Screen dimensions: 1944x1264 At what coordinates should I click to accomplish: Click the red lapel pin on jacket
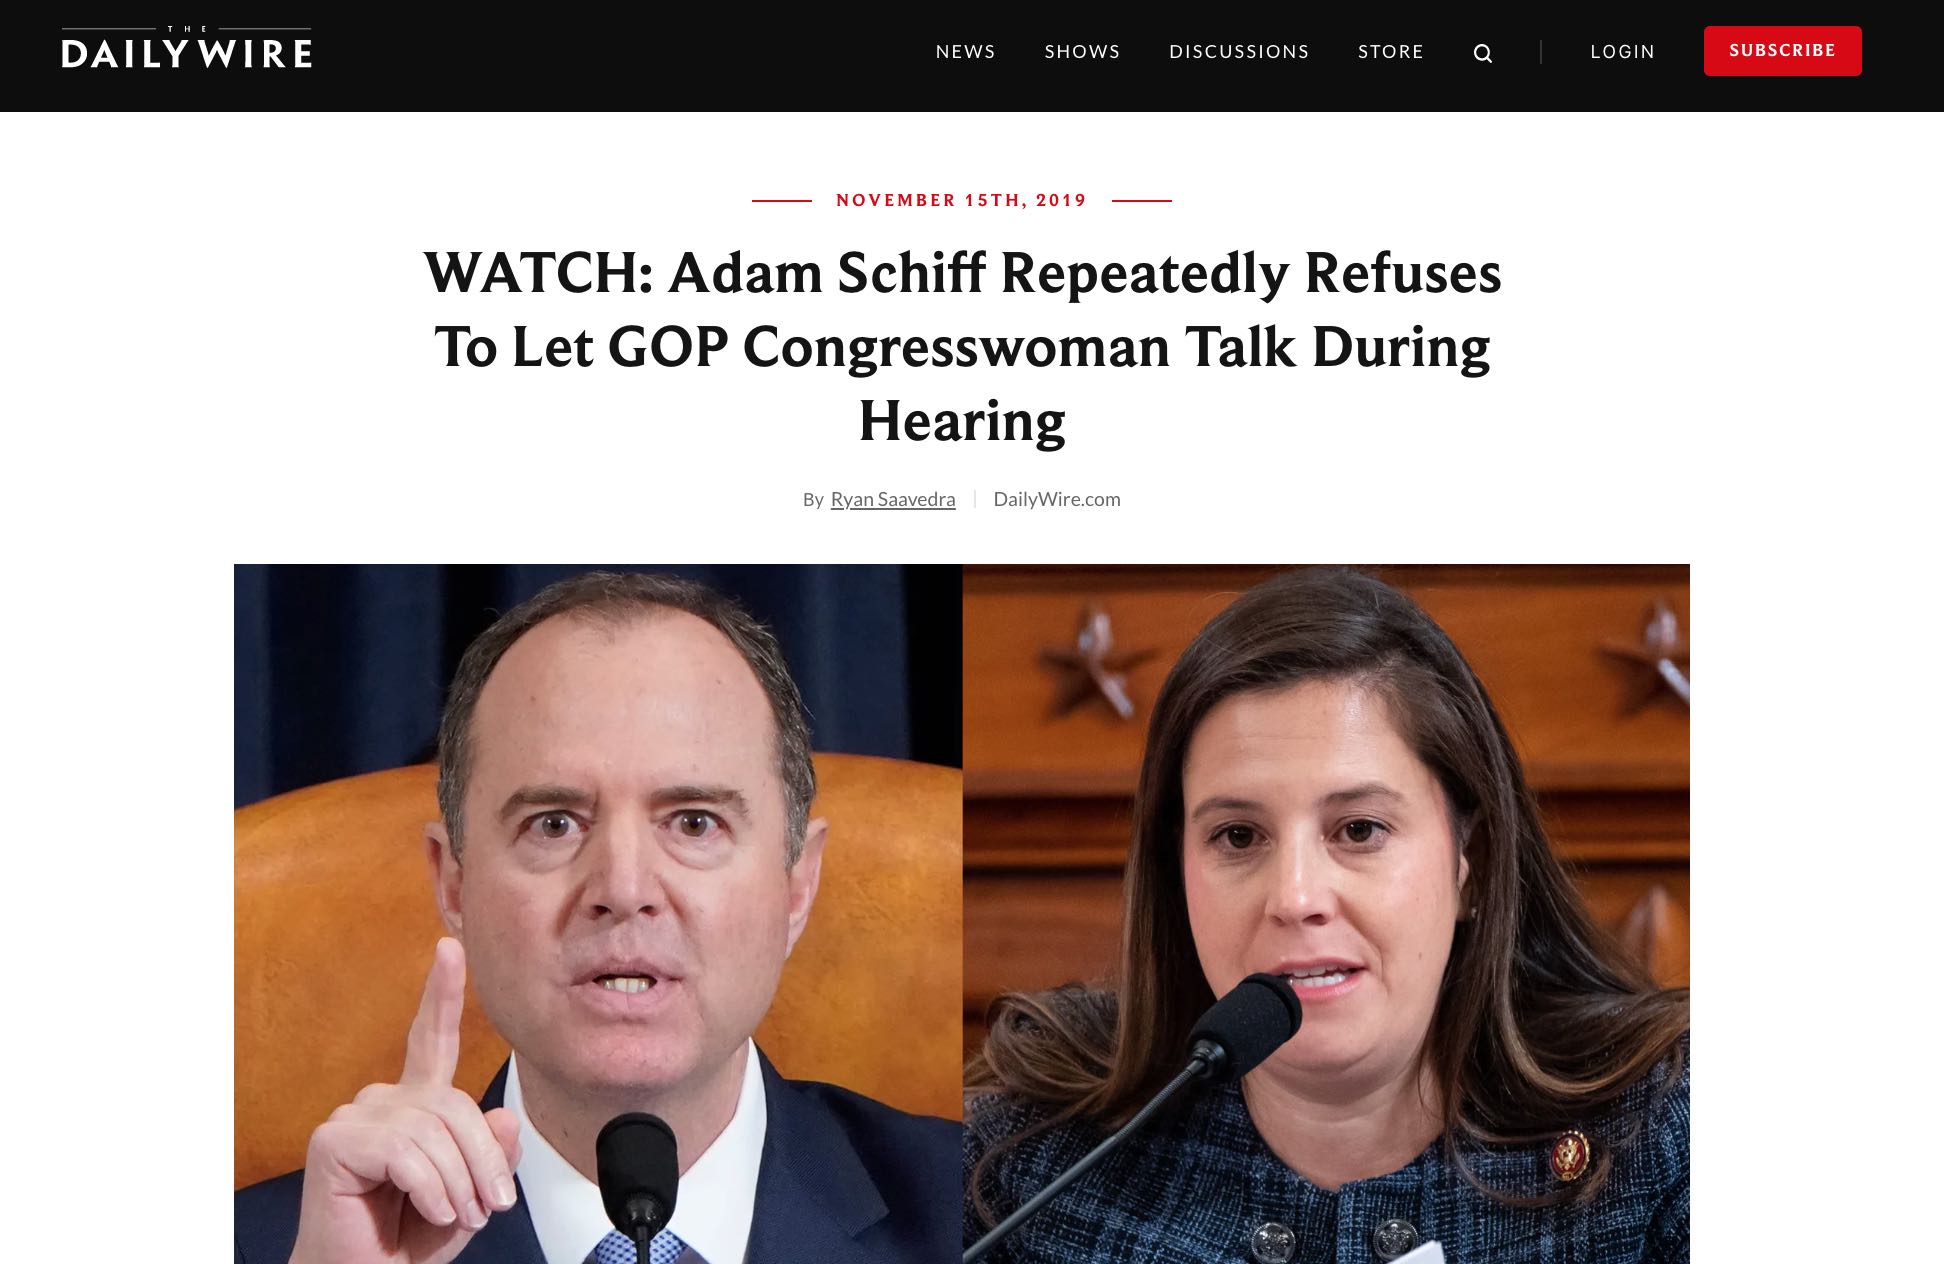click(1569, 1155)
